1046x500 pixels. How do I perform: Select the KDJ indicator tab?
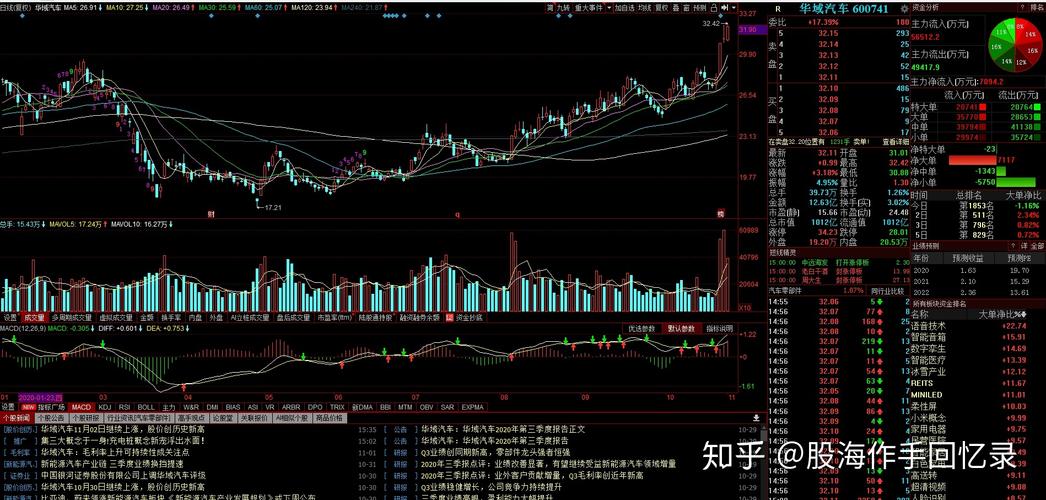[x=105, y=407]
